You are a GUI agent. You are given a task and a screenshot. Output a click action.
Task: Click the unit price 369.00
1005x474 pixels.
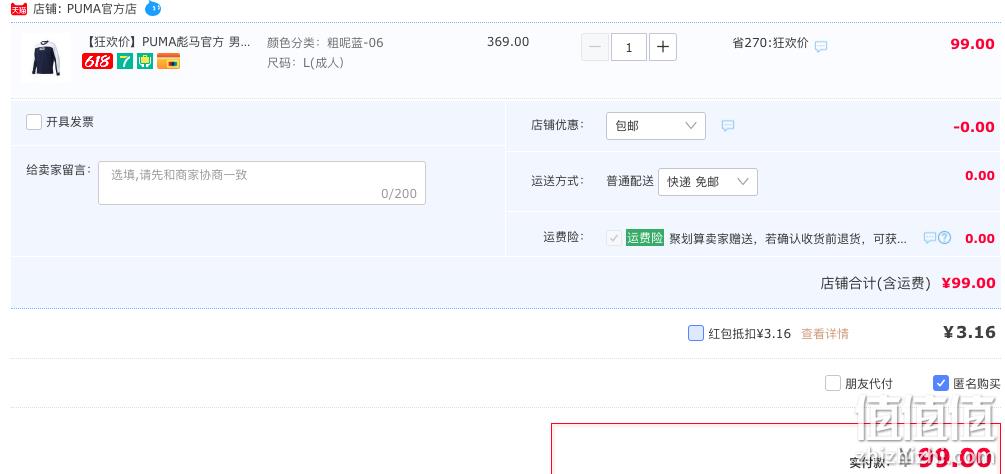pos(508,42)
